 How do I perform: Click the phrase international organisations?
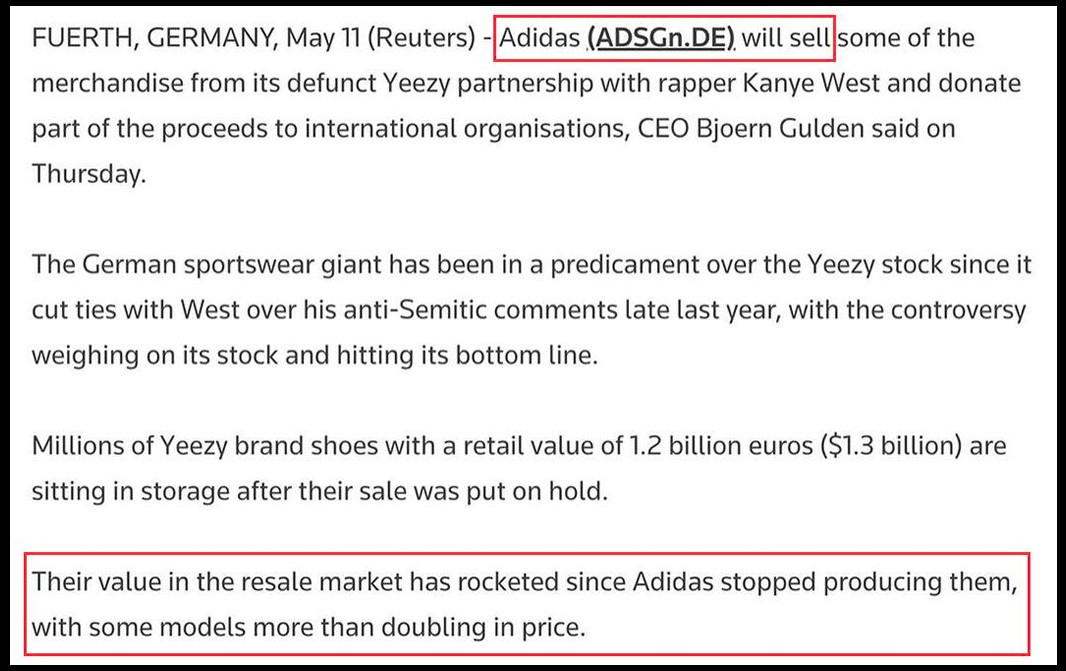tap(465, 128)
